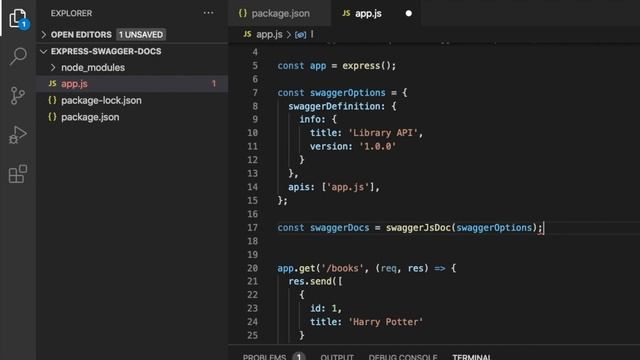Click the EXPLORER panel title
This screenshot has width=640, height=360.
tap(71, 13)
